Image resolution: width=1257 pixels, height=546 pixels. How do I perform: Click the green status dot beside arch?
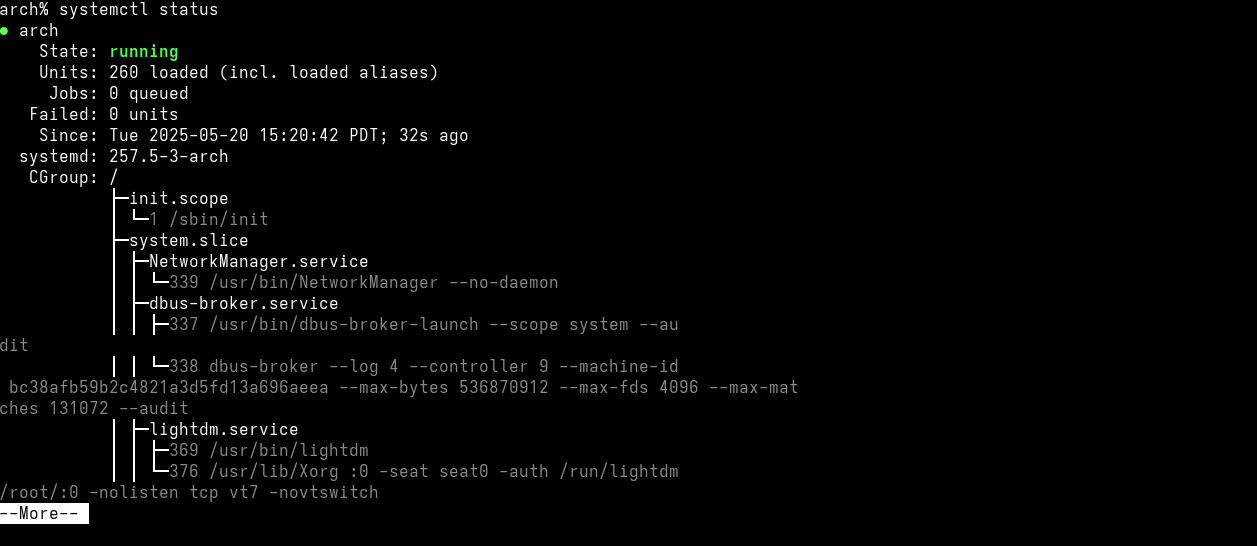tap(4, 31)
